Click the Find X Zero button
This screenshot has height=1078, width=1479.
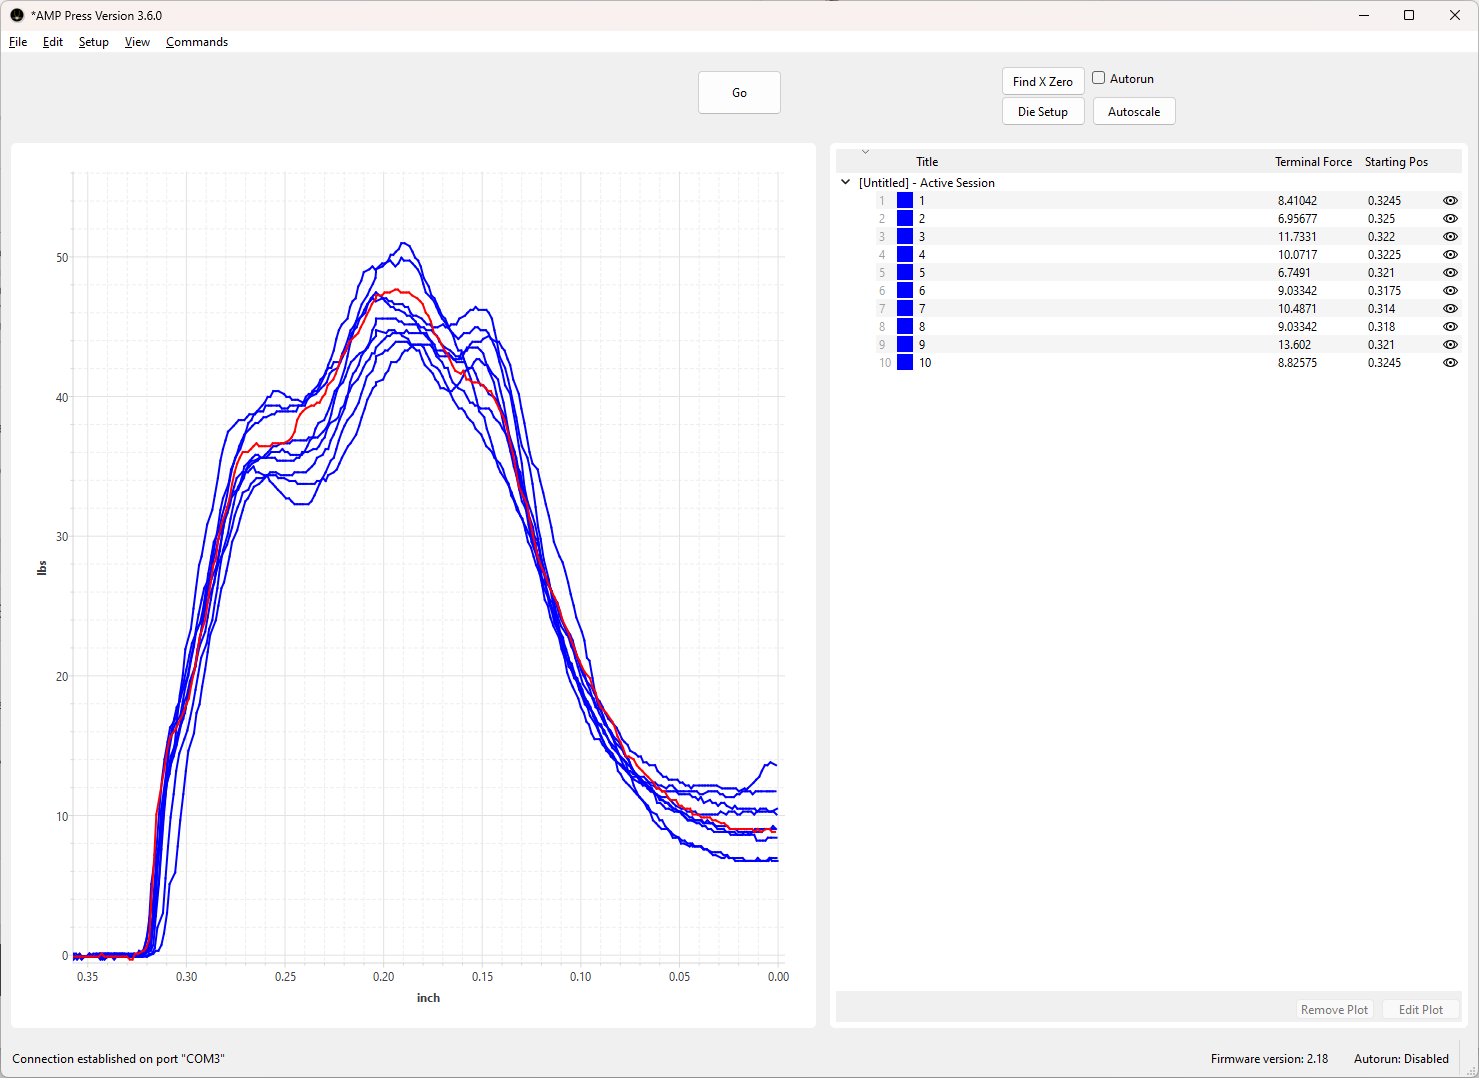[x=1043, y=82]
